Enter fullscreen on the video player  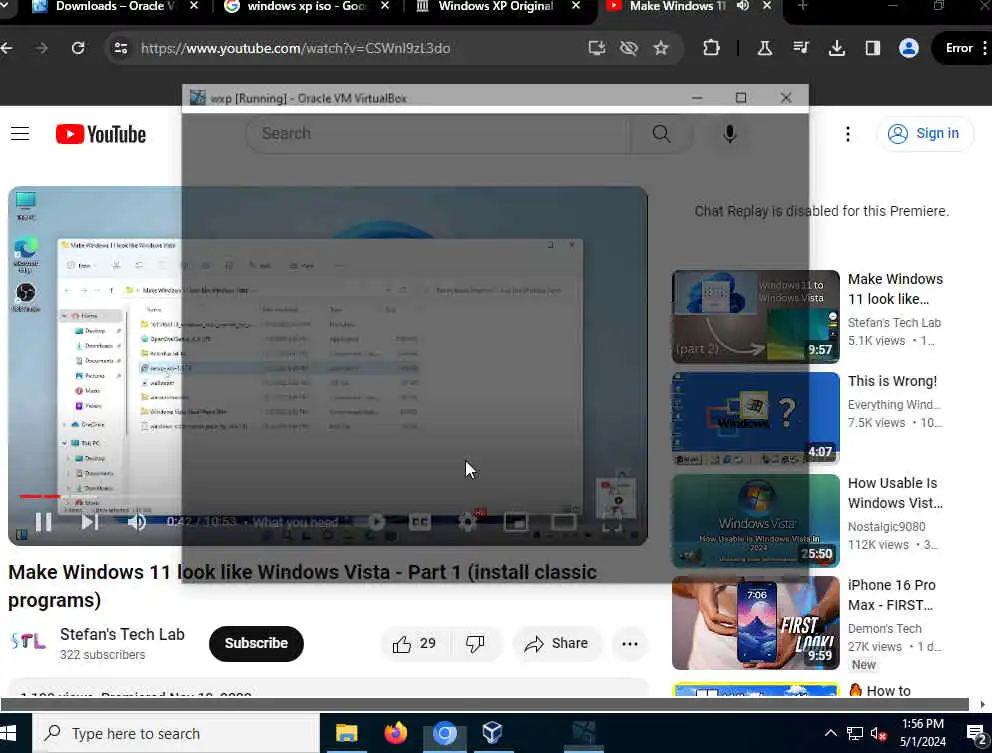(611, 522)
